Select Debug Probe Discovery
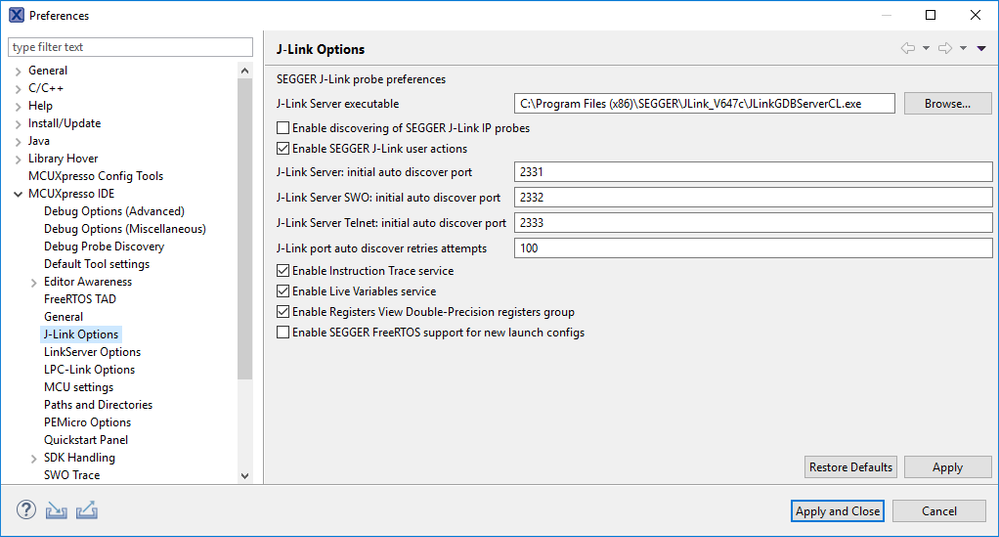Image resolution: width=999 pixels, height=537 pixels. pyautogui.click(x=104, y=246)
